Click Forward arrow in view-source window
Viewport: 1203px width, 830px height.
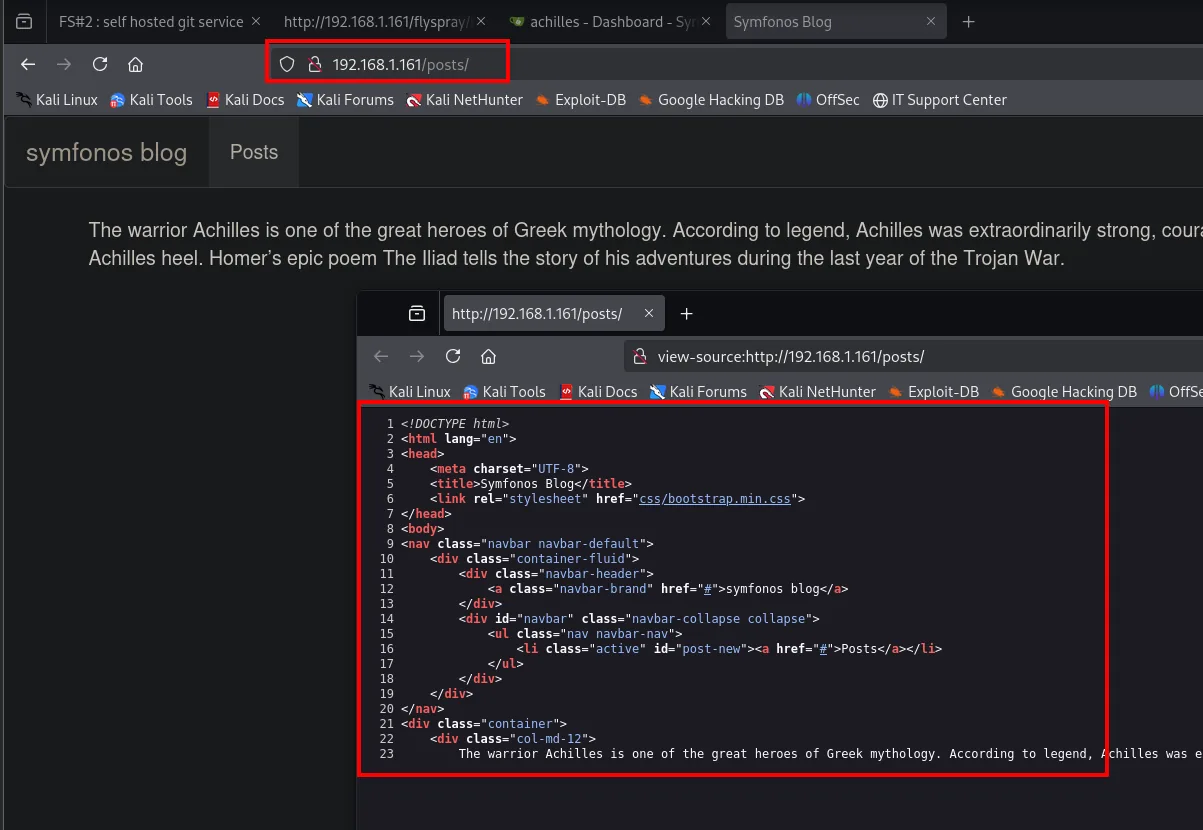(417, 357)
